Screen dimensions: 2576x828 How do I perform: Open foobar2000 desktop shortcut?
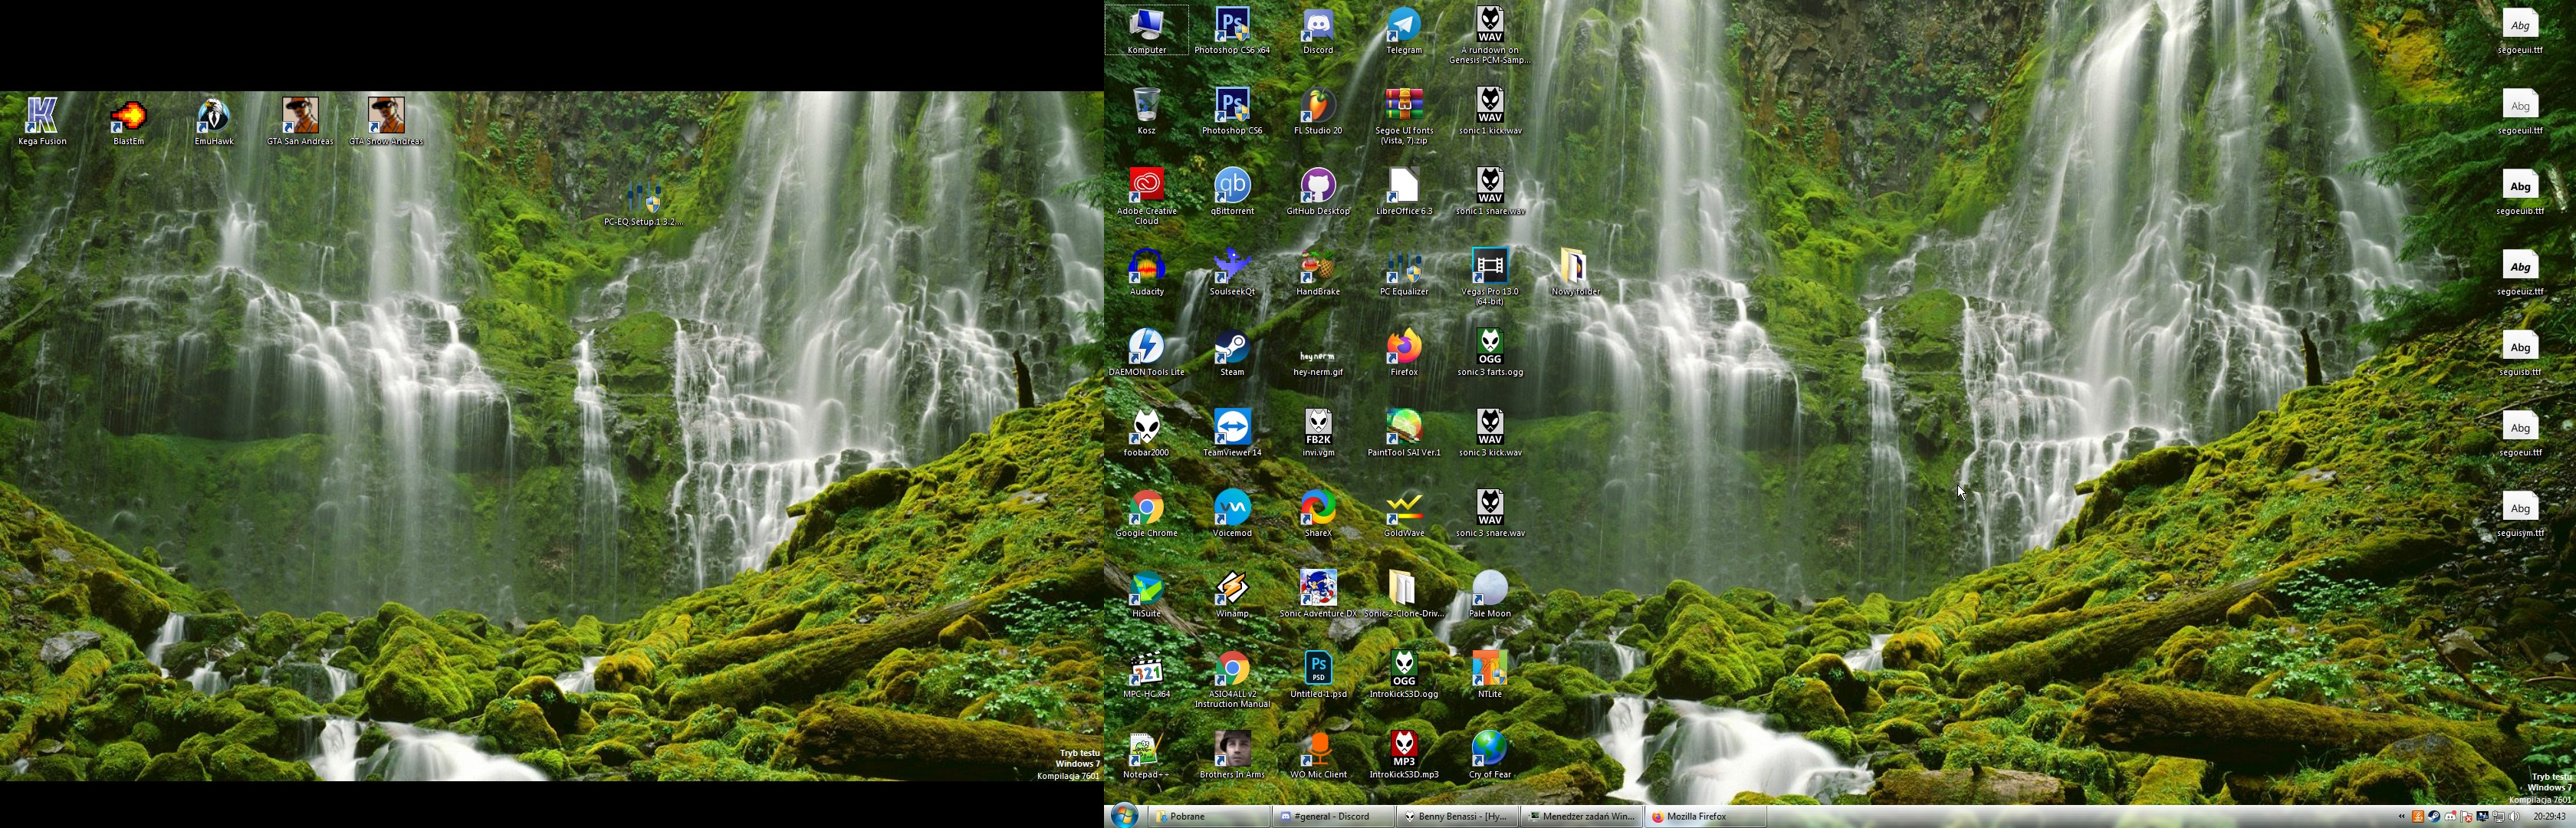click(1147, 433)
